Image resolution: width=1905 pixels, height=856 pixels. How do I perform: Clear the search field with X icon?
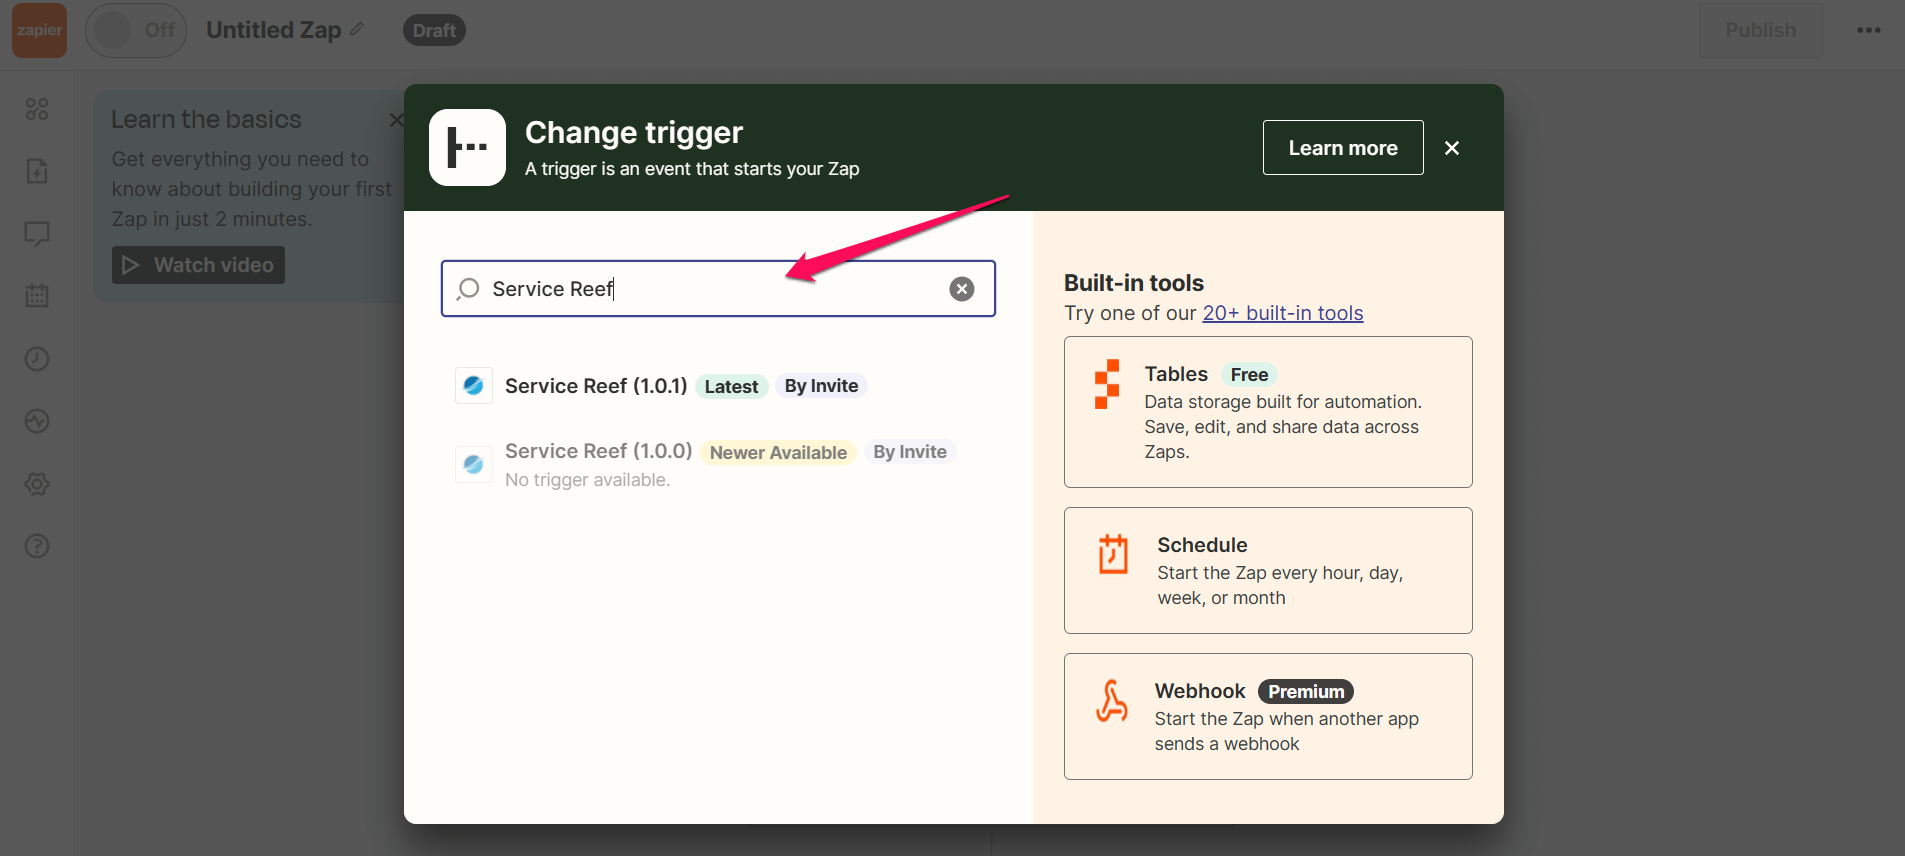(962, 289)
